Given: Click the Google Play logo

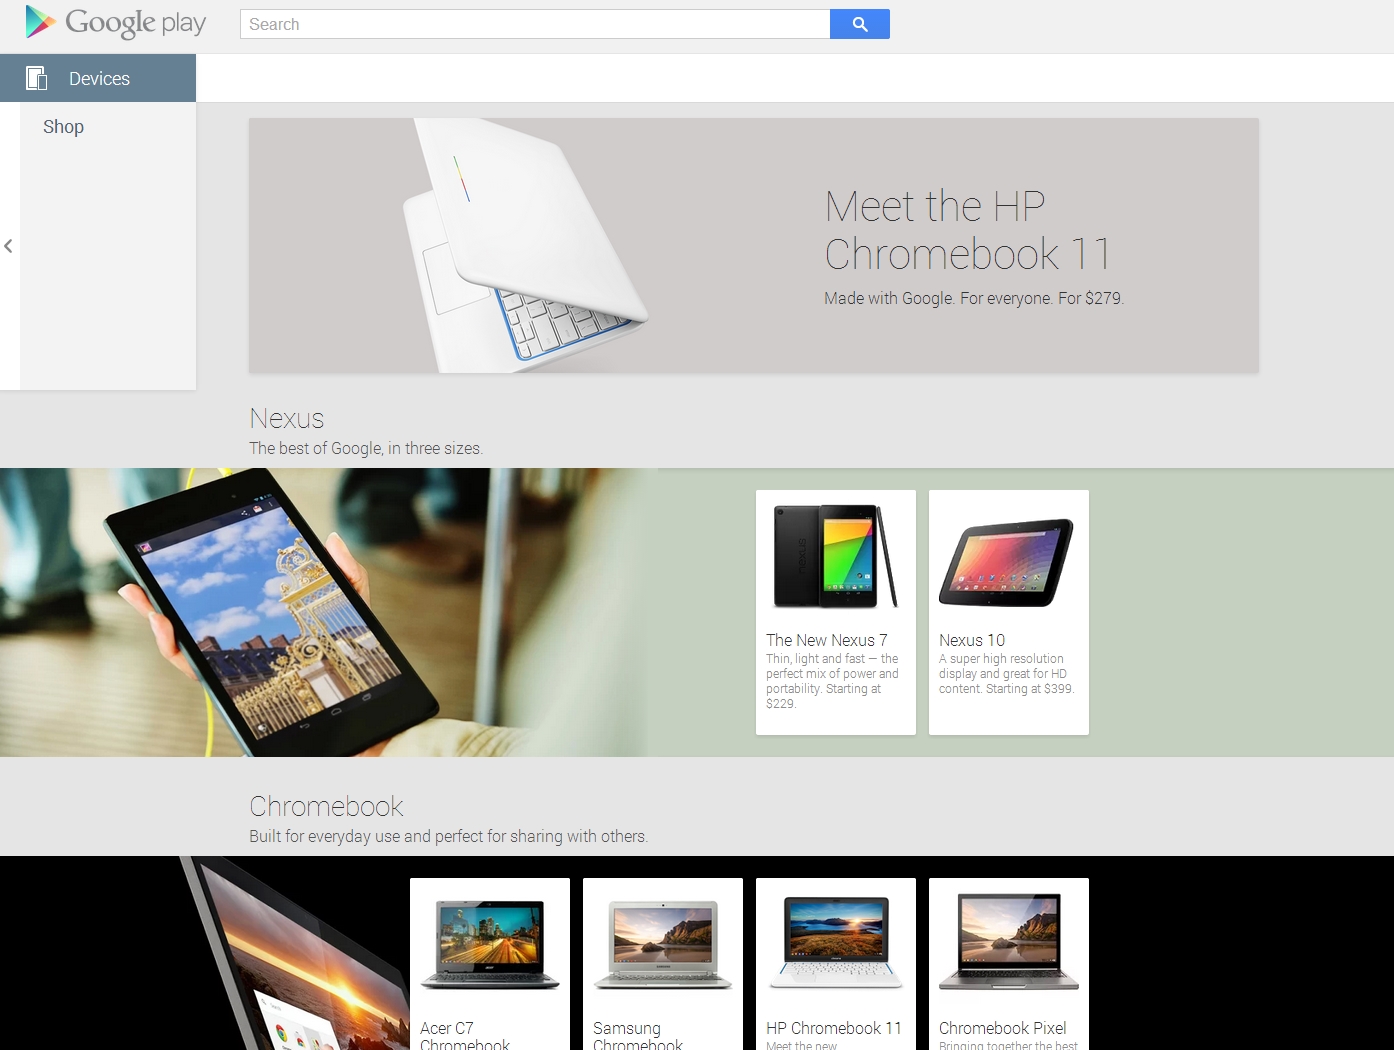Looking at the screenshot, I should [x=116, y=23].
